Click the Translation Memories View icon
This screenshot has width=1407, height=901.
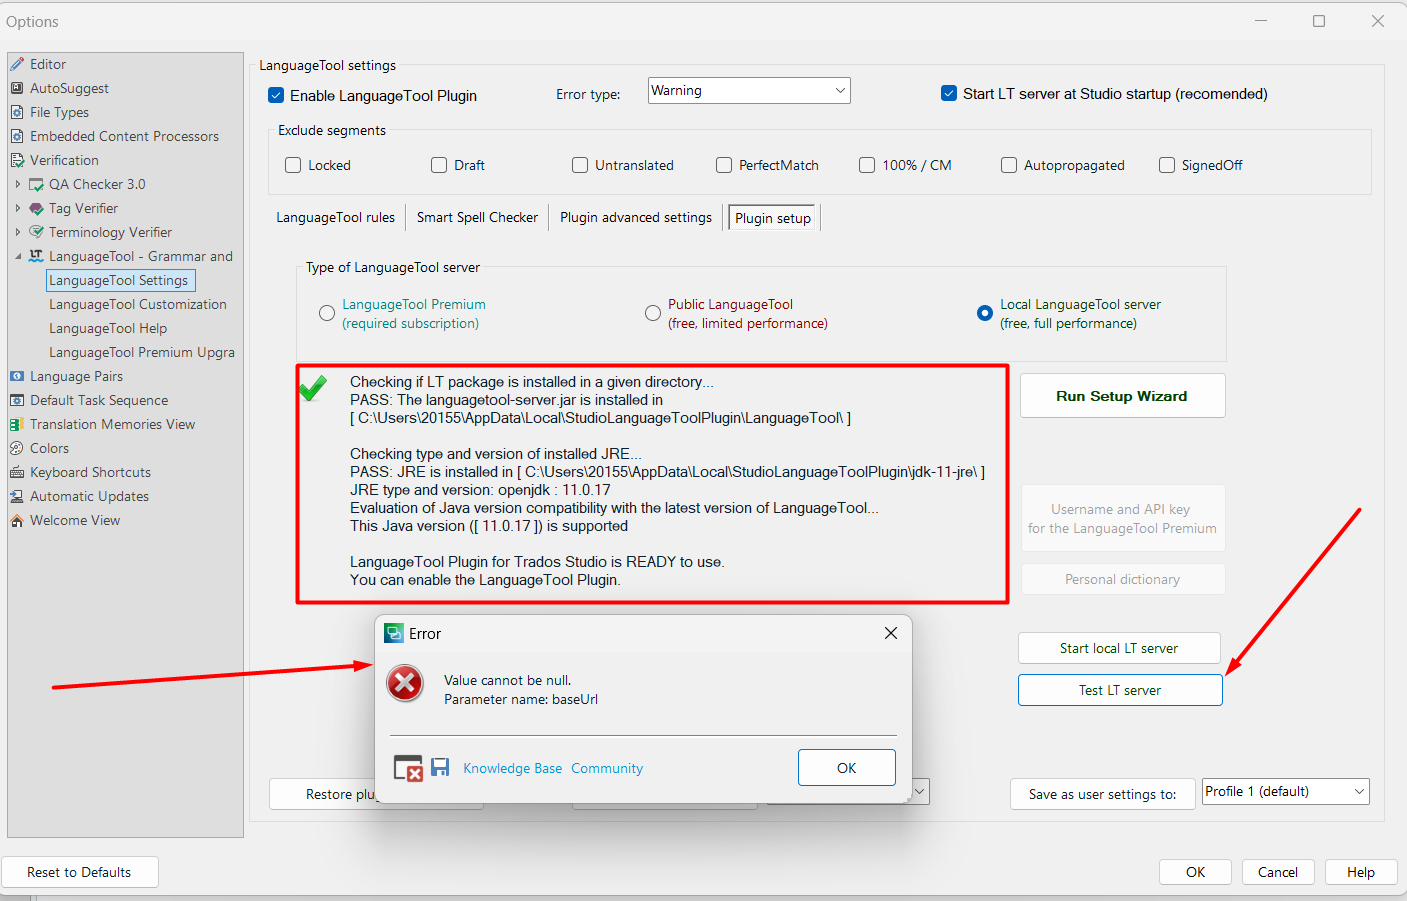[x=17, y=424]
